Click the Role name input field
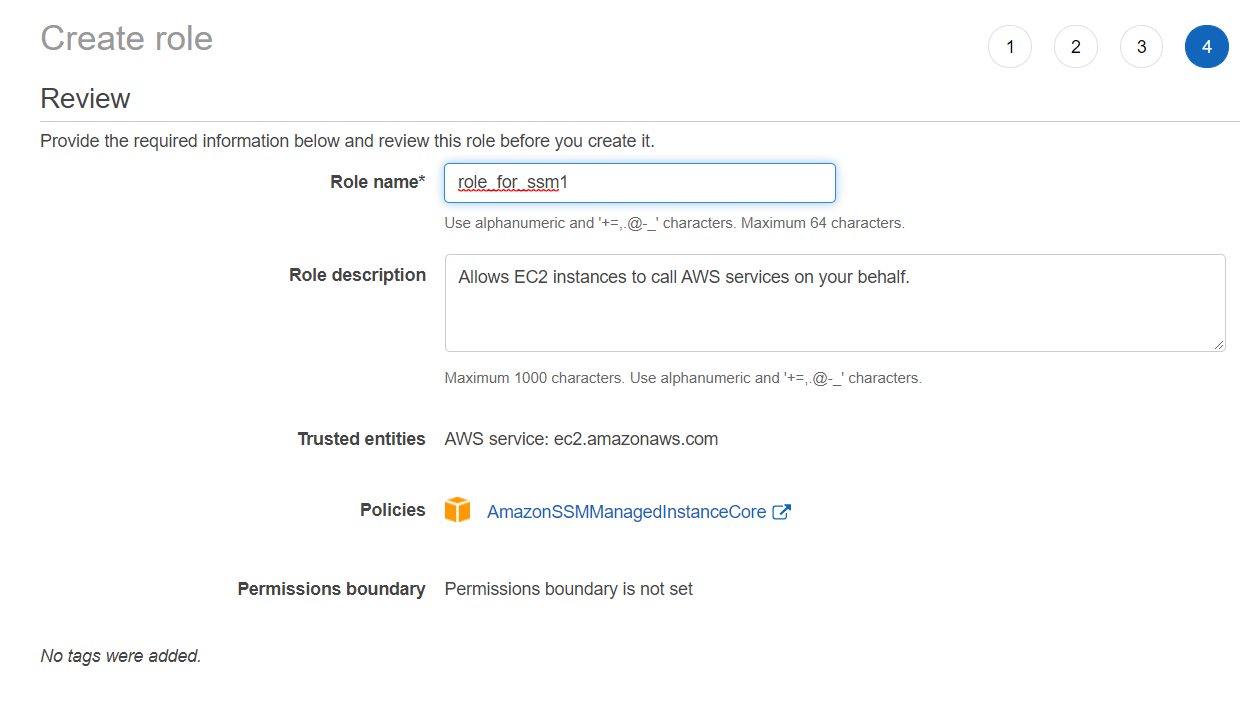 640,183
